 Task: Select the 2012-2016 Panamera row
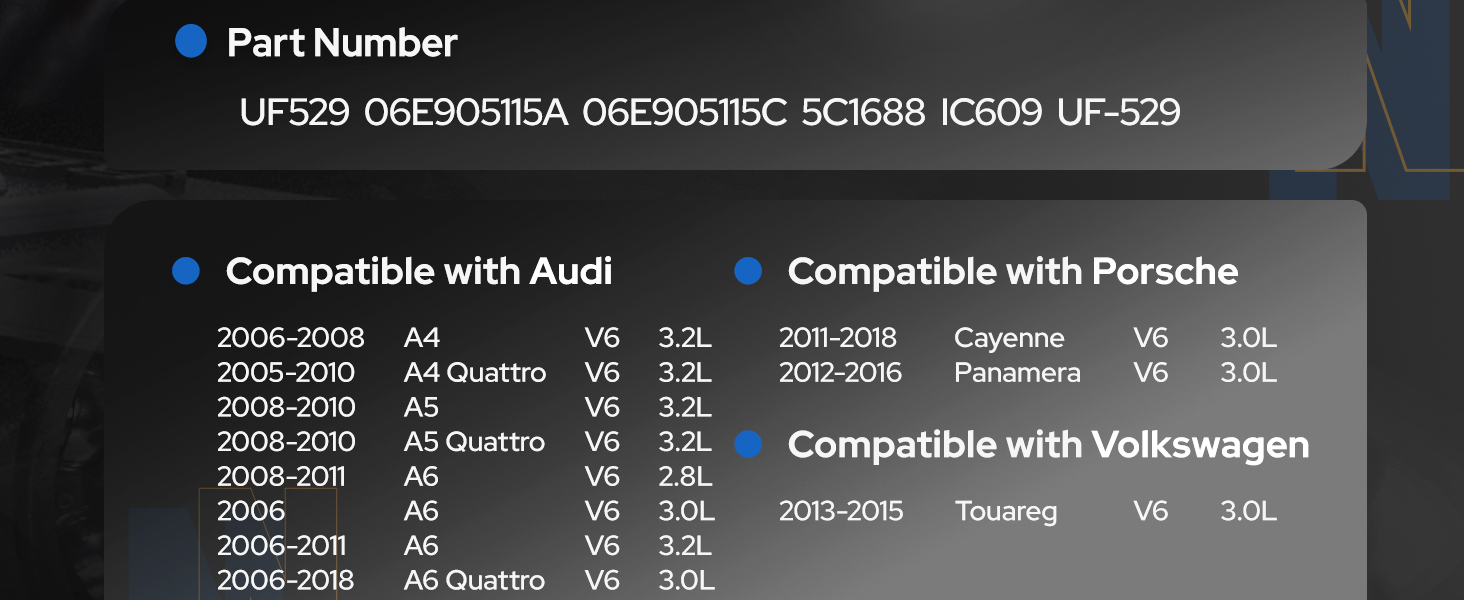click(1028, 373)
